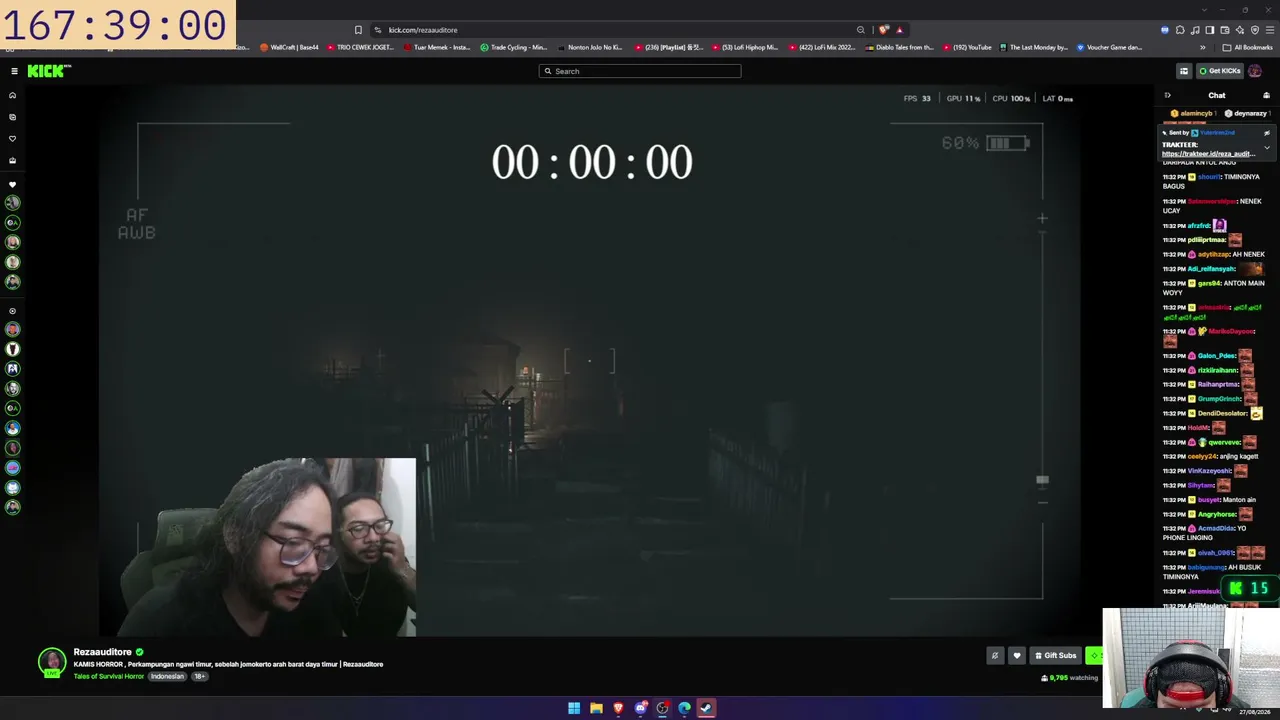This screenshot has width=1280, height=720.
Task: Open File Explorer from the taskbar
Action: [x=596, y=708]
